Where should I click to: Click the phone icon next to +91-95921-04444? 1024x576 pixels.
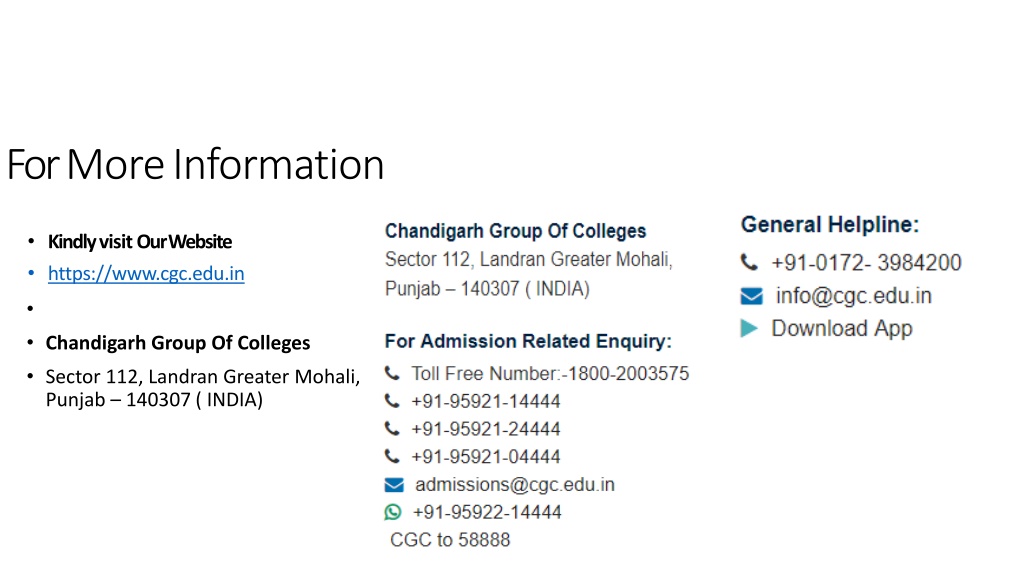pos(392,456)
